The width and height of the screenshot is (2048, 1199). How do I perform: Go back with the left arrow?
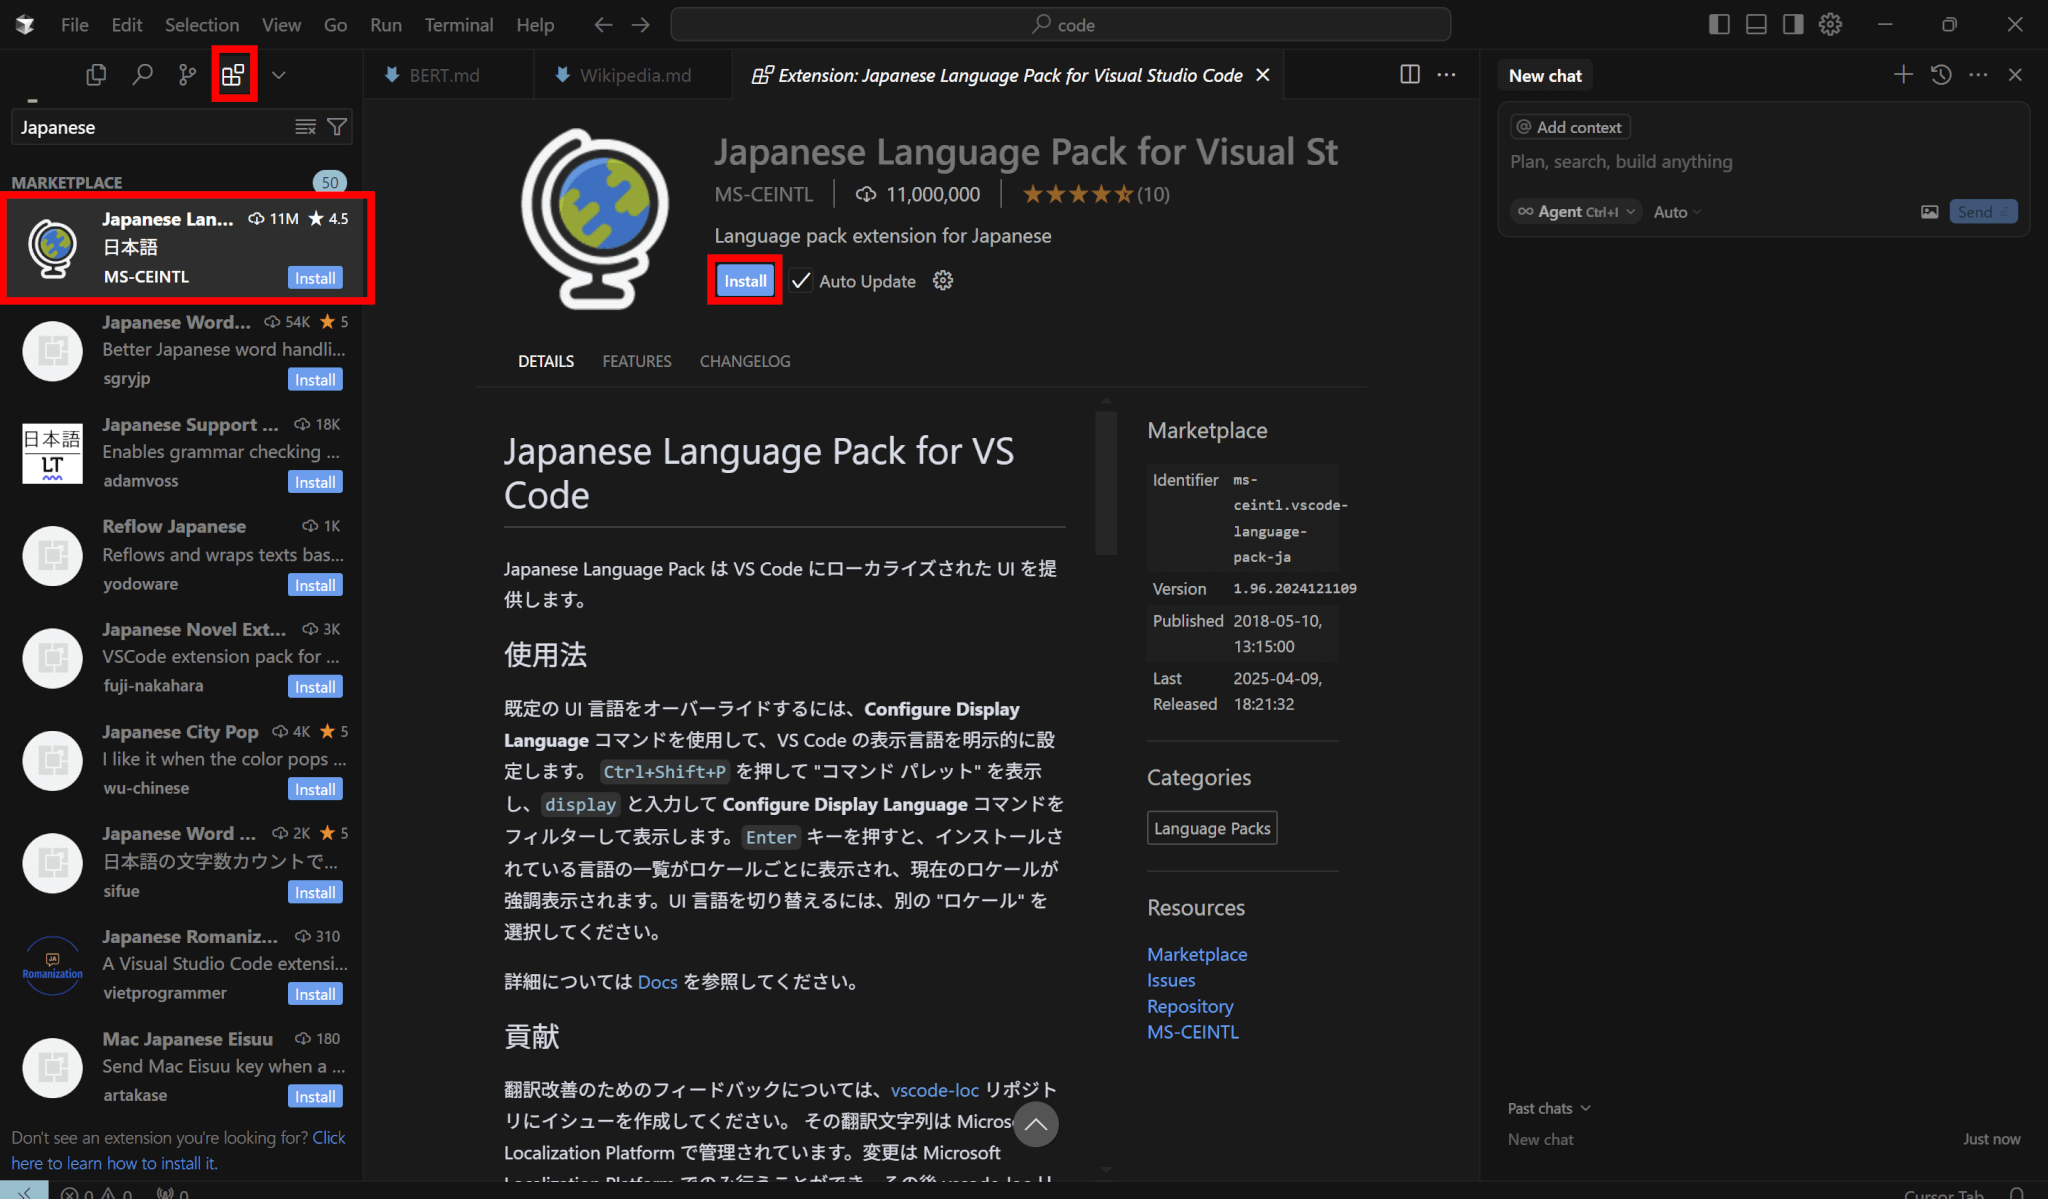603,25
